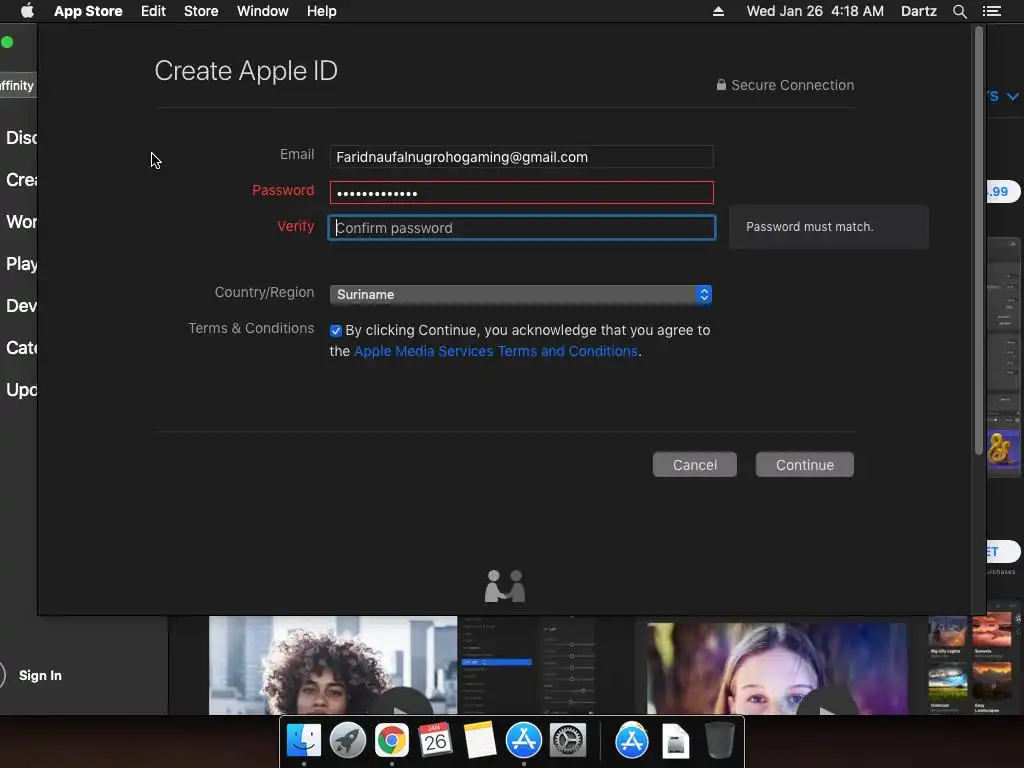Open Calendar from the Dock
The image size is (1024, 768).
pos(436,741)
